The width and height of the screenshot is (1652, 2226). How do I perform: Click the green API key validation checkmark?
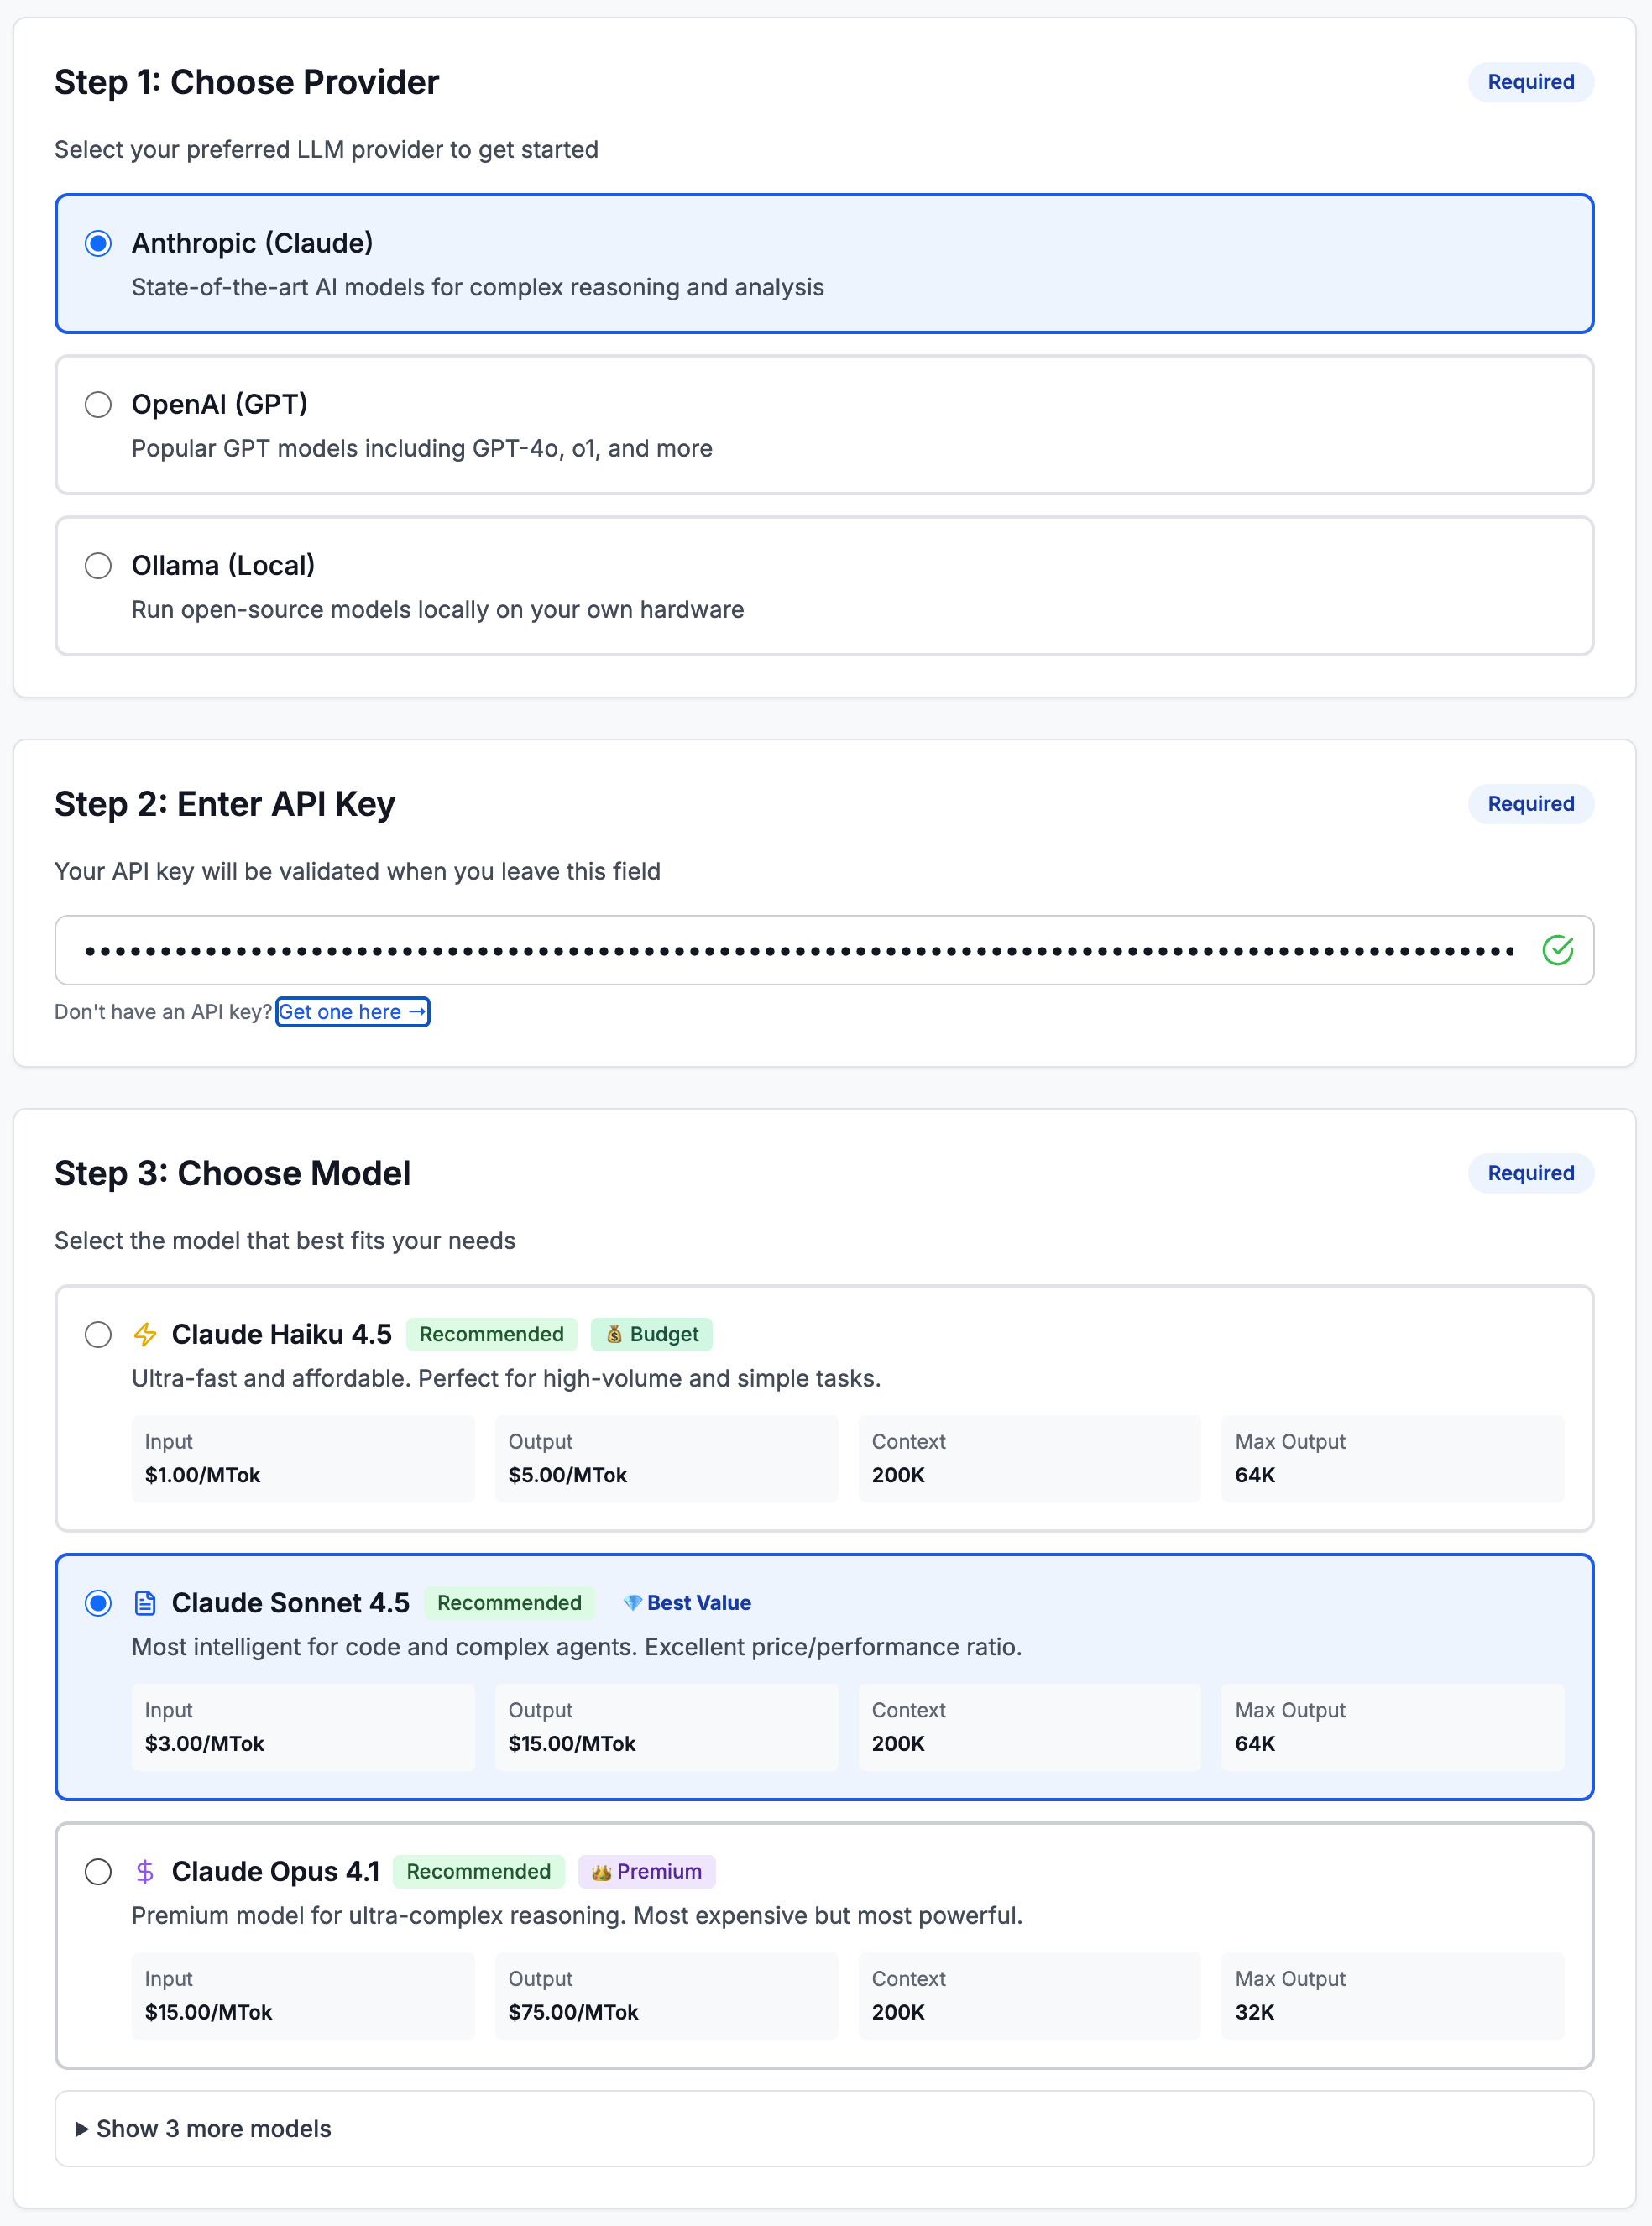point(1557,950)
